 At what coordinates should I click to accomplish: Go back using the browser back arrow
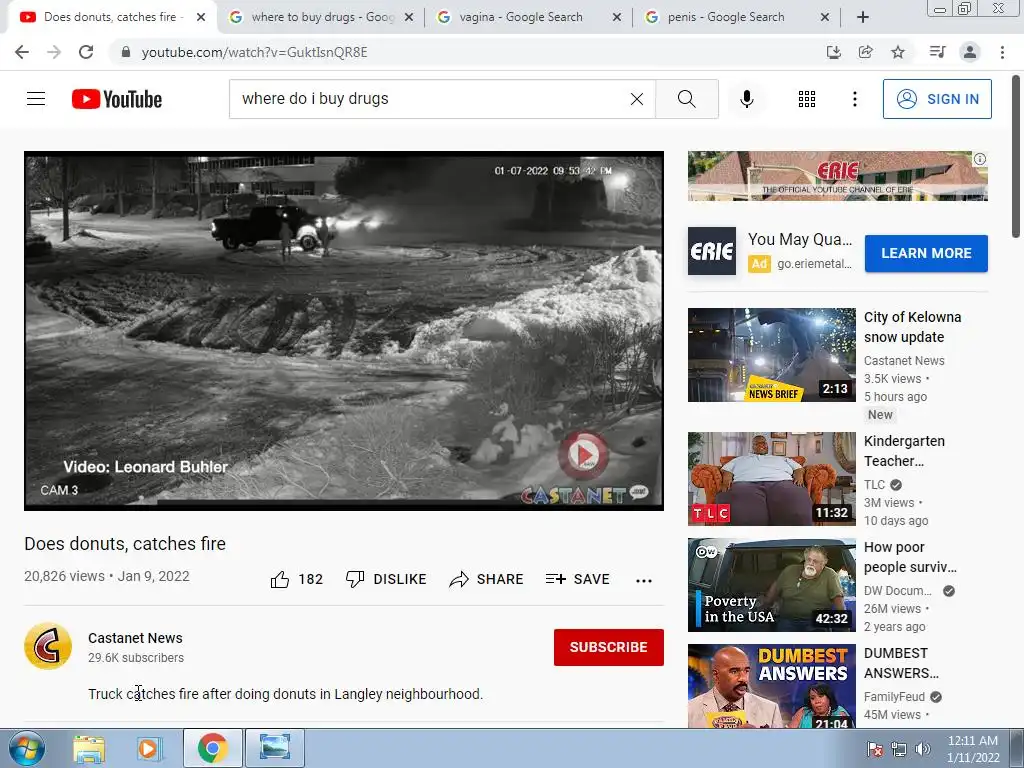[x=22, y=52]
